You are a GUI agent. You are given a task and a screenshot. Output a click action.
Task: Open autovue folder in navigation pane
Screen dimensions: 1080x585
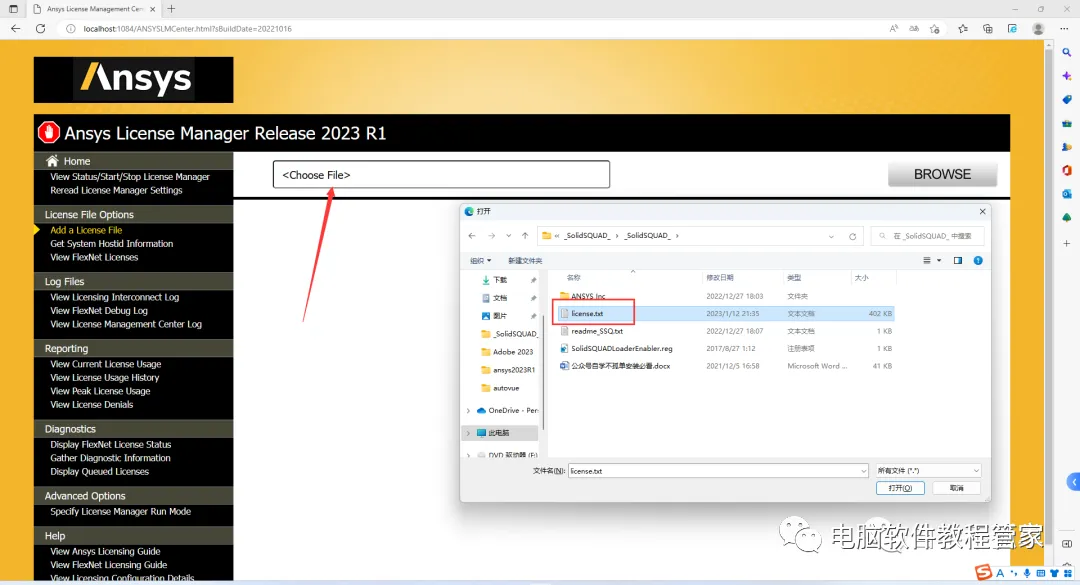pyautogui.click(x=506, y=388)
